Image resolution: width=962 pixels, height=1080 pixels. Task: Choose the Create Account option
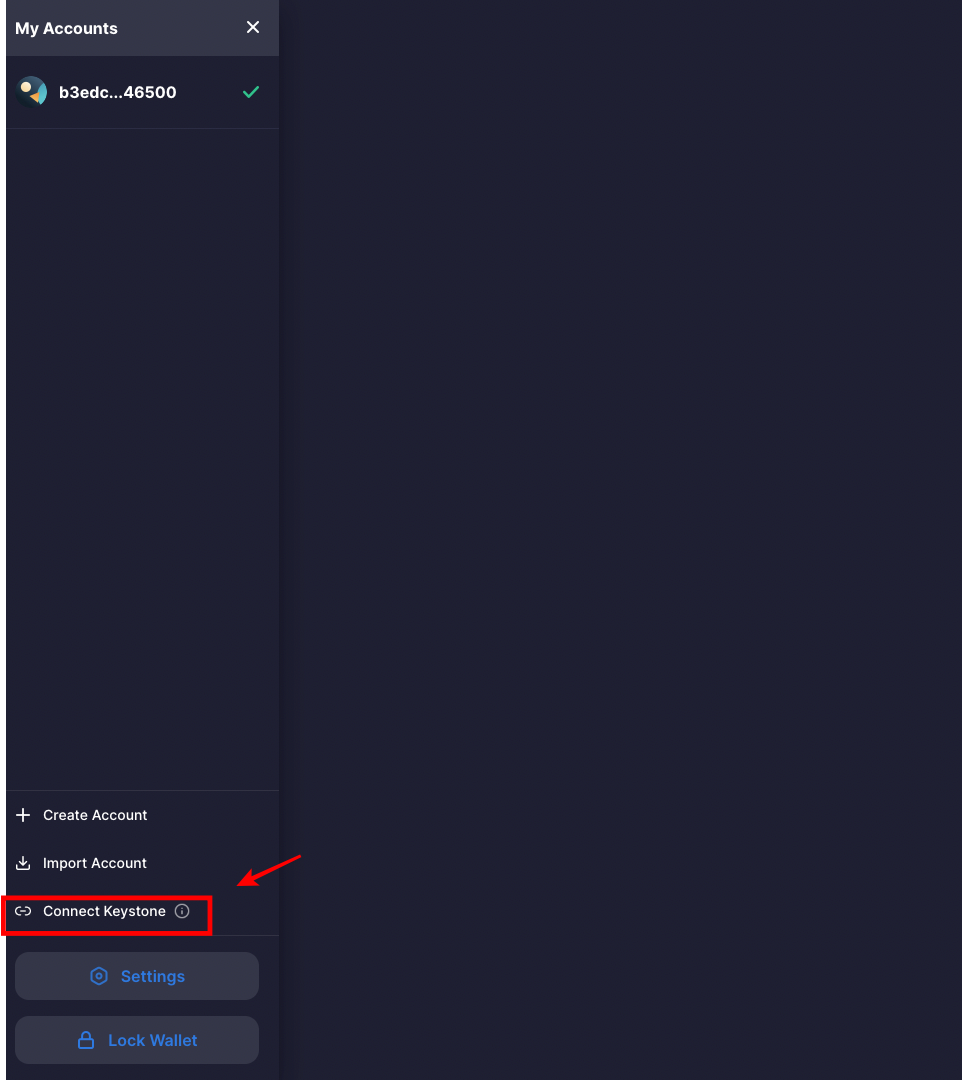coord(95,815)
